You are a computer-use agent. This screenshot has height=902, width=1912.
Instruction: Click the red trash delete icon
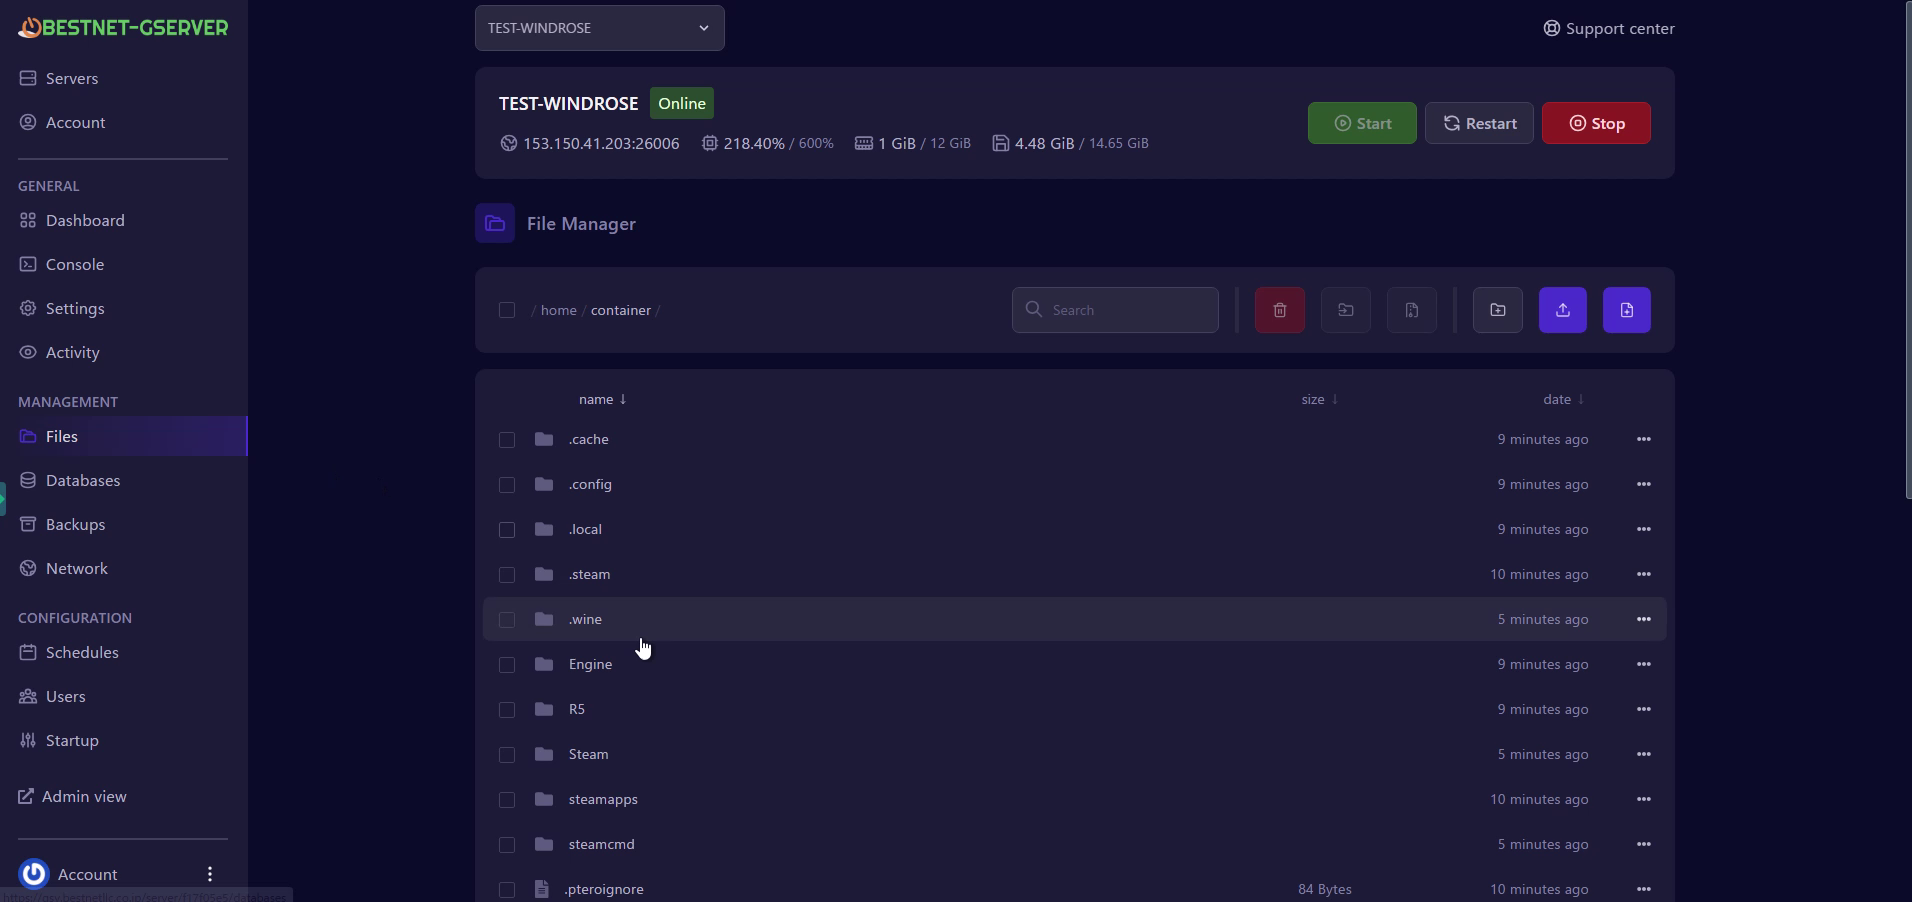1279,310
